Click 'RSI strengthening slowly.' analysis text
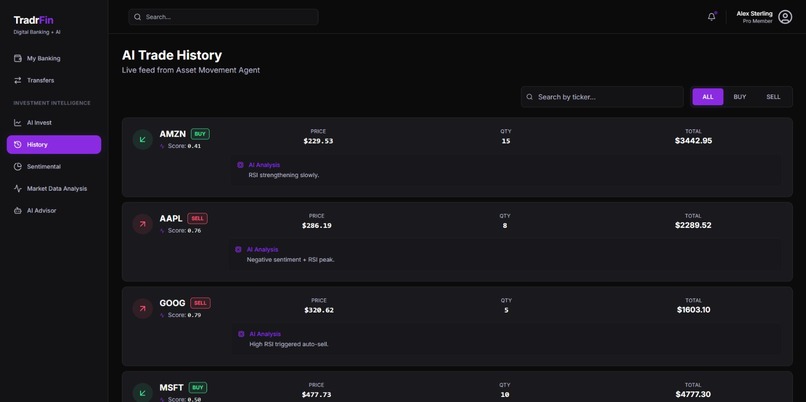This screenshot has width=806, height=402. [284, 175]
